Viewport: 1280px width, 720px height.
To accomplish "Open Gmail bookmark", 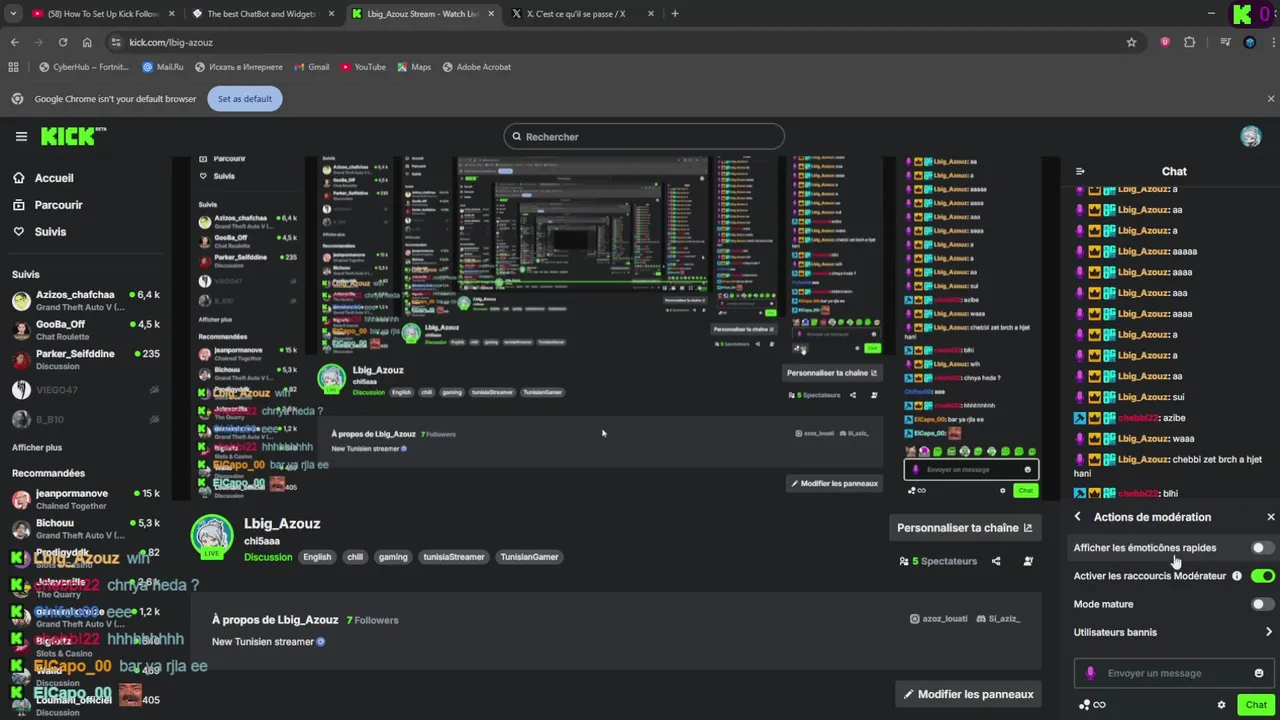I will pyautogui.click(x=312, y=67).
